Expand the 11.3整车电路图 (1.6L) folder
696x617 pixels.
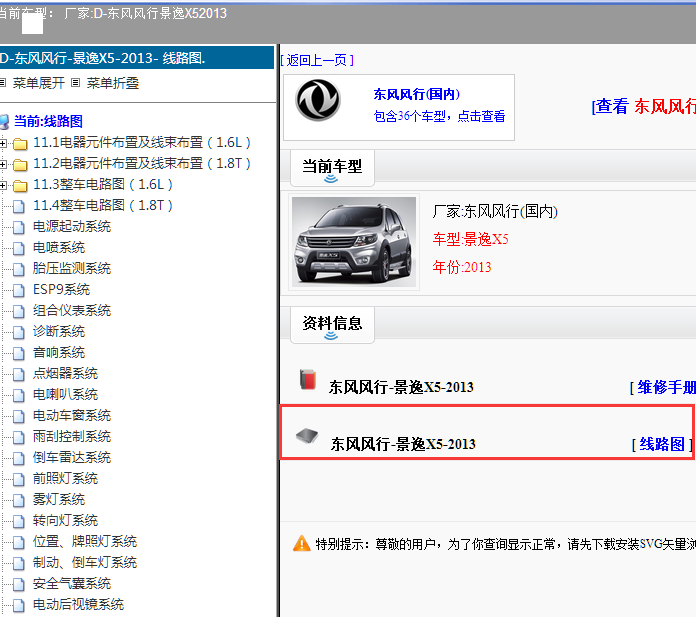[x=3, y=185]
